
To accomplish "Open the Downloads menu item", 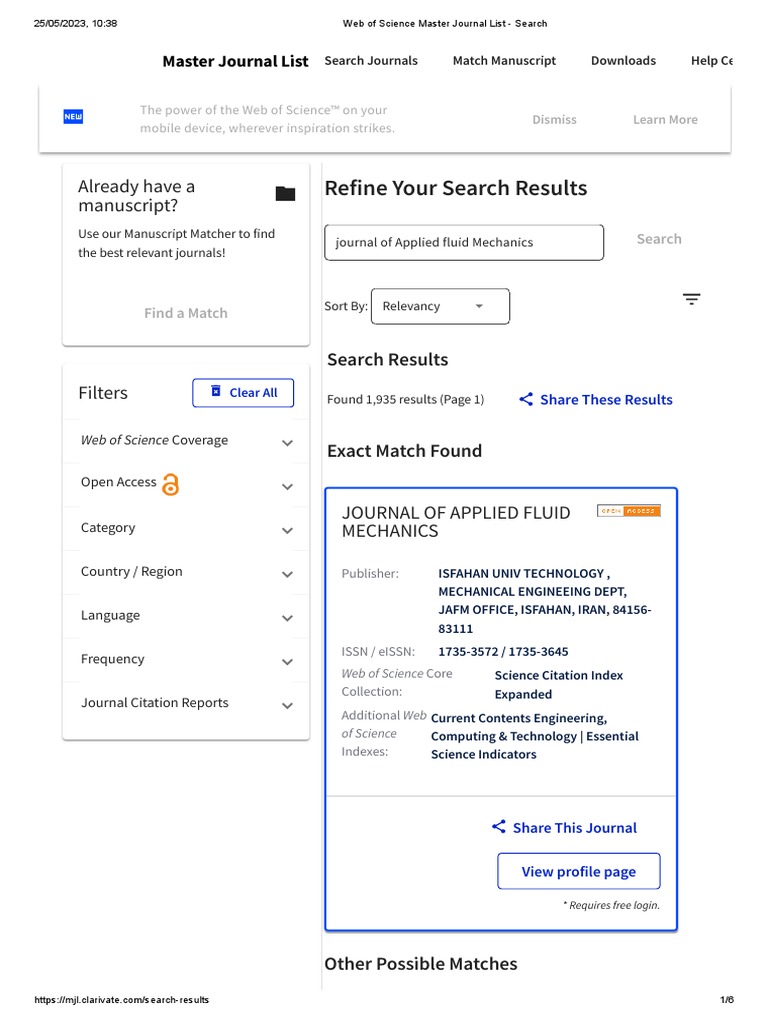I will 623,61.
